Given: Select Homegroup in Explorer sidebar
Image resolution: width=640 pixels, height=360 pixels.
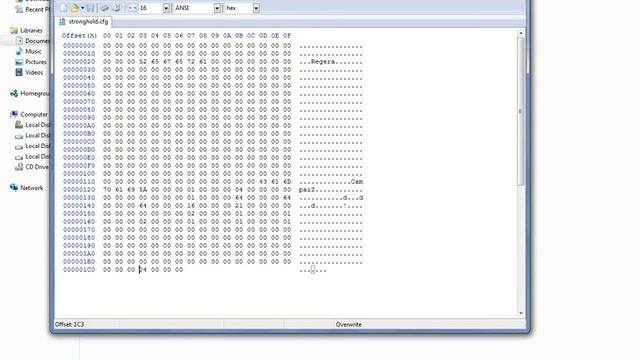Looking at the screenshot, I should (x=30, y=93).
